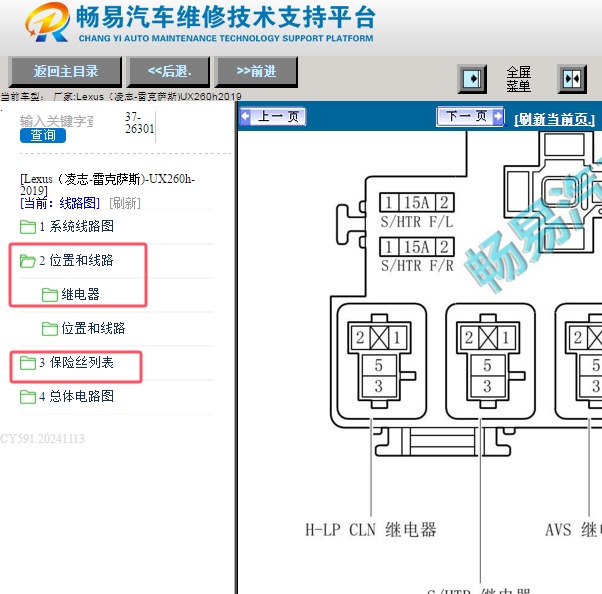
Task: Click folder icon beside 继电器
Action: [x=50, y=295]
